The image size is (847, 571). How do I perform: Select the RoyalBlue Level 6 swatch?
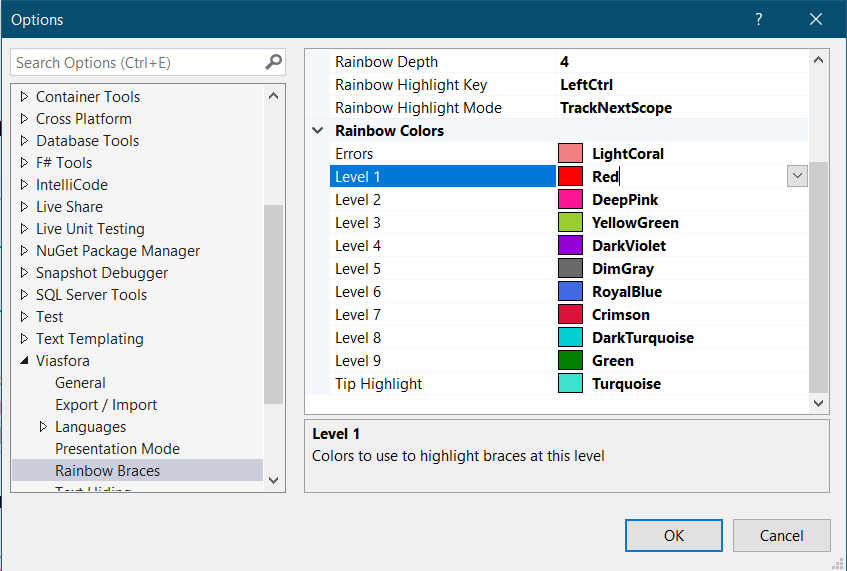point(570,292)
